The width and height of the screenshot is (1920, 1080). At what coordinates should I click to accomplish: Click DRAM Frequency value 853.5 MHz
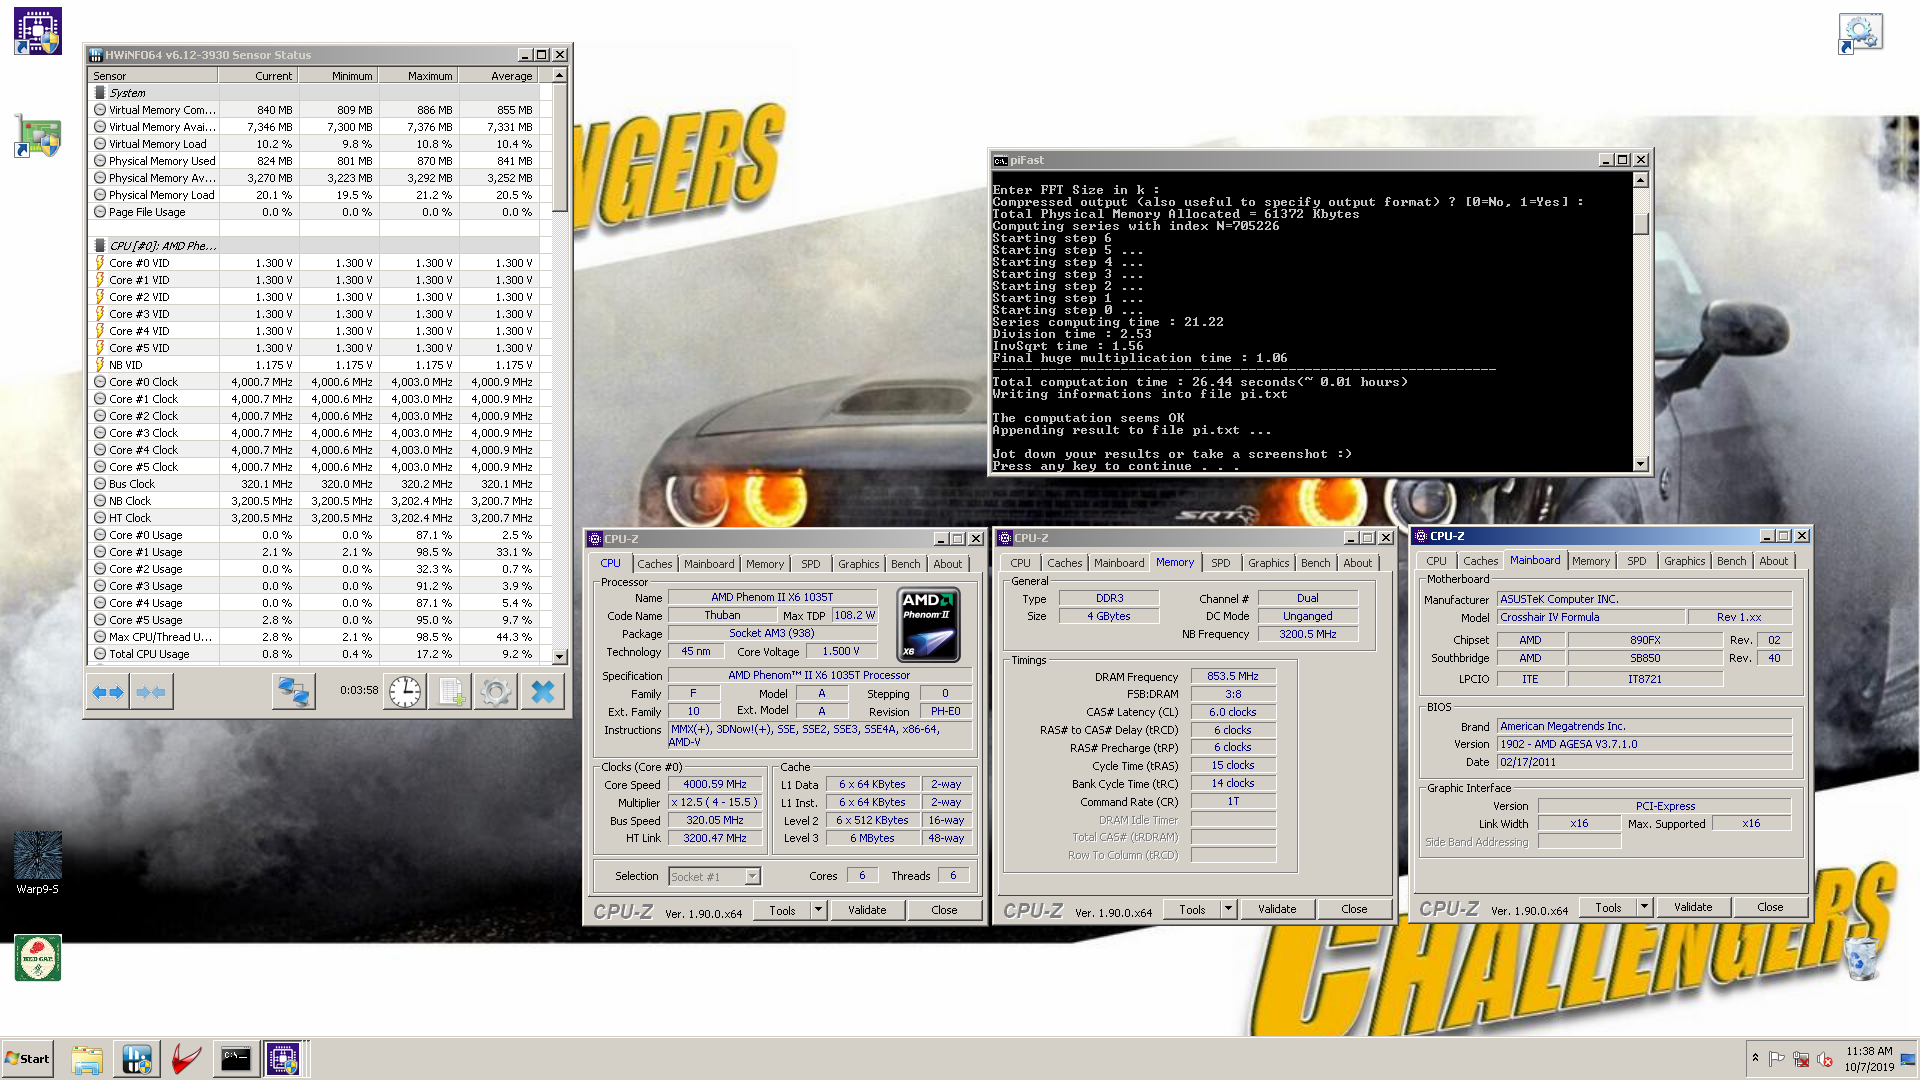click(x=1232, y=677)
